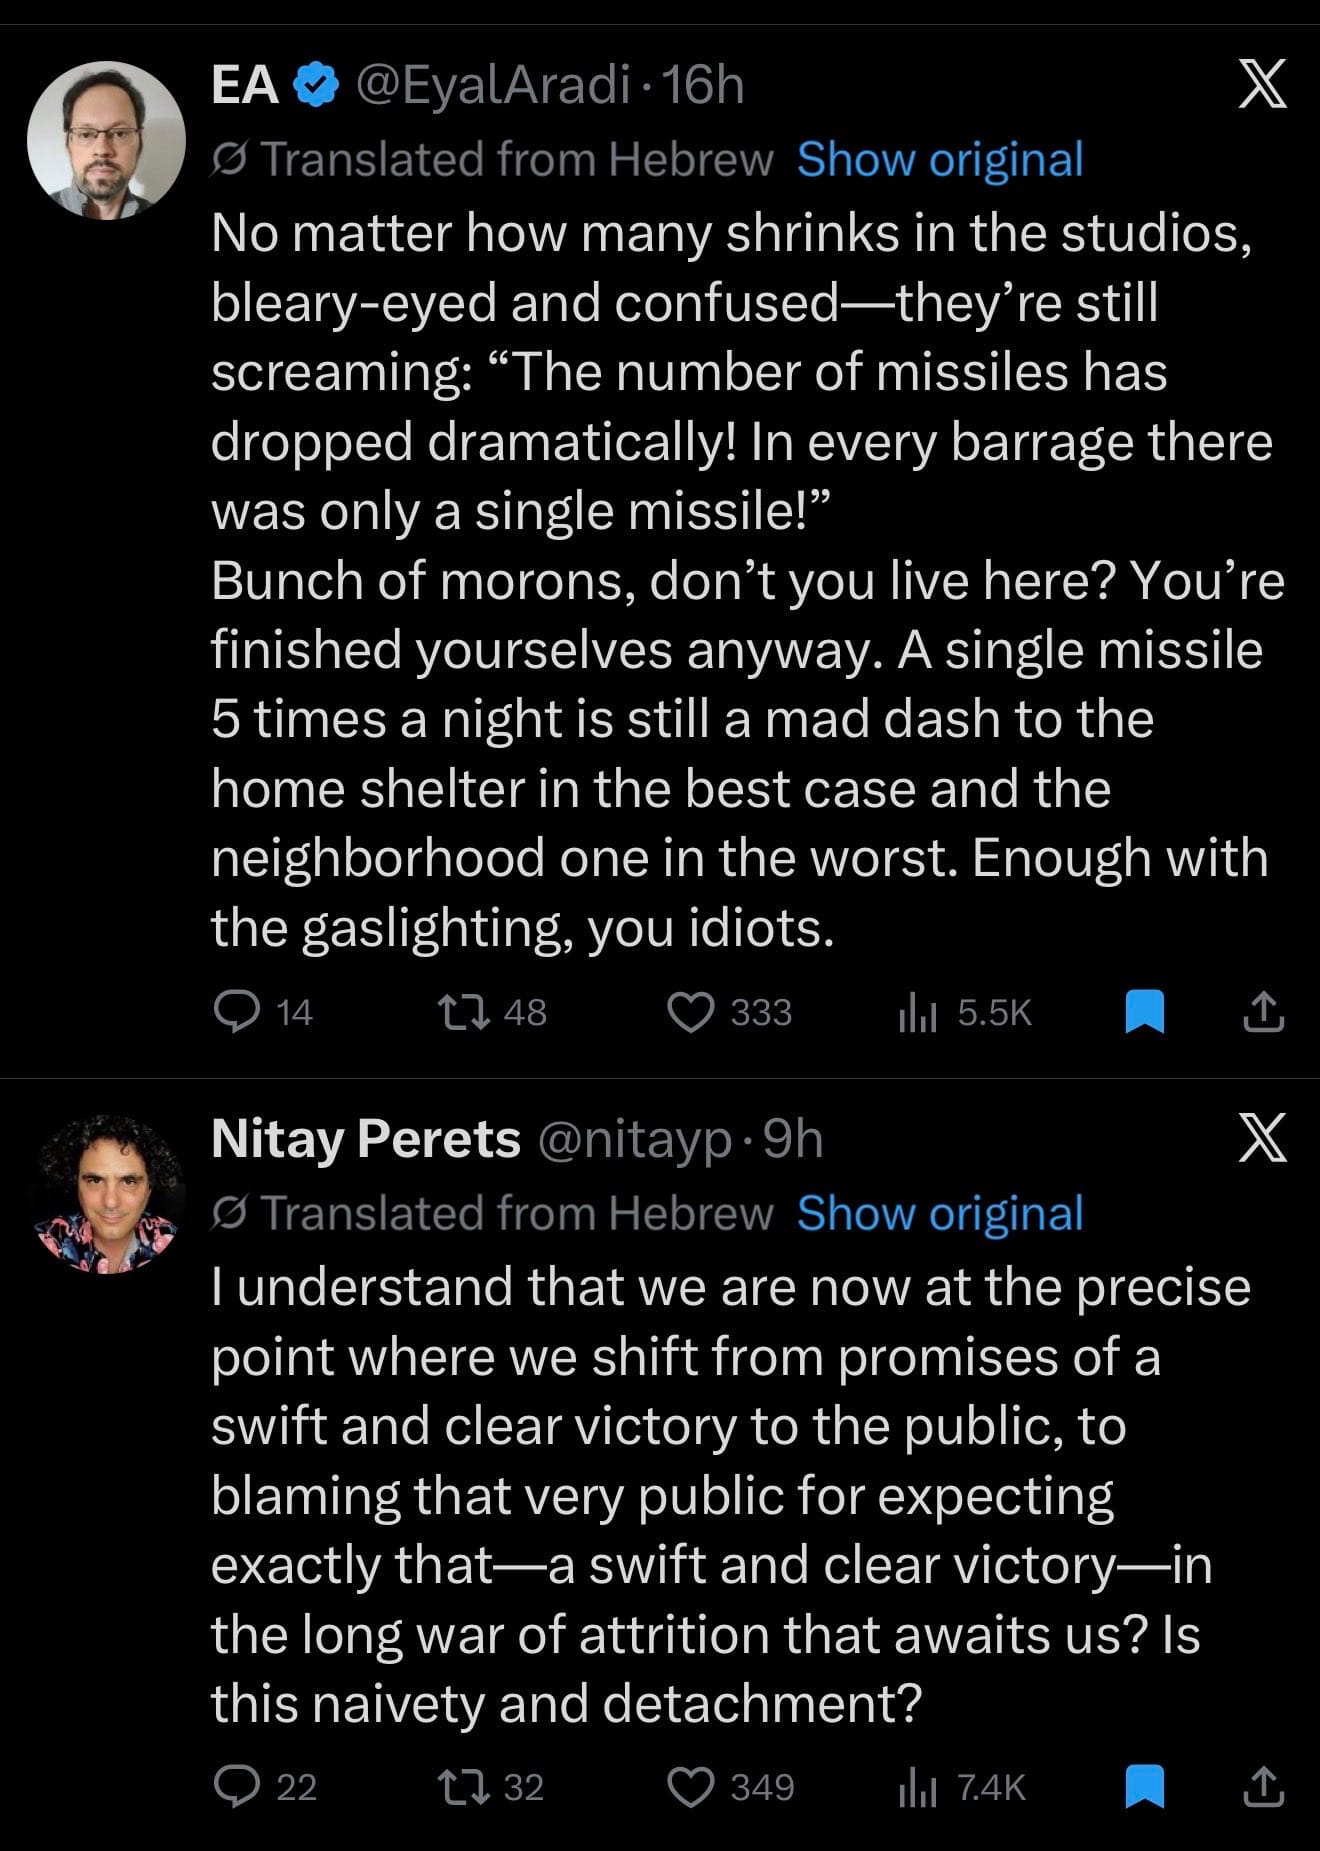Image resolution: width=1320 pixels, height=1851 pixels.
Task: Repost Nitay Perets' tweet with 32 reposts
Action: [x=465, y=1786]
